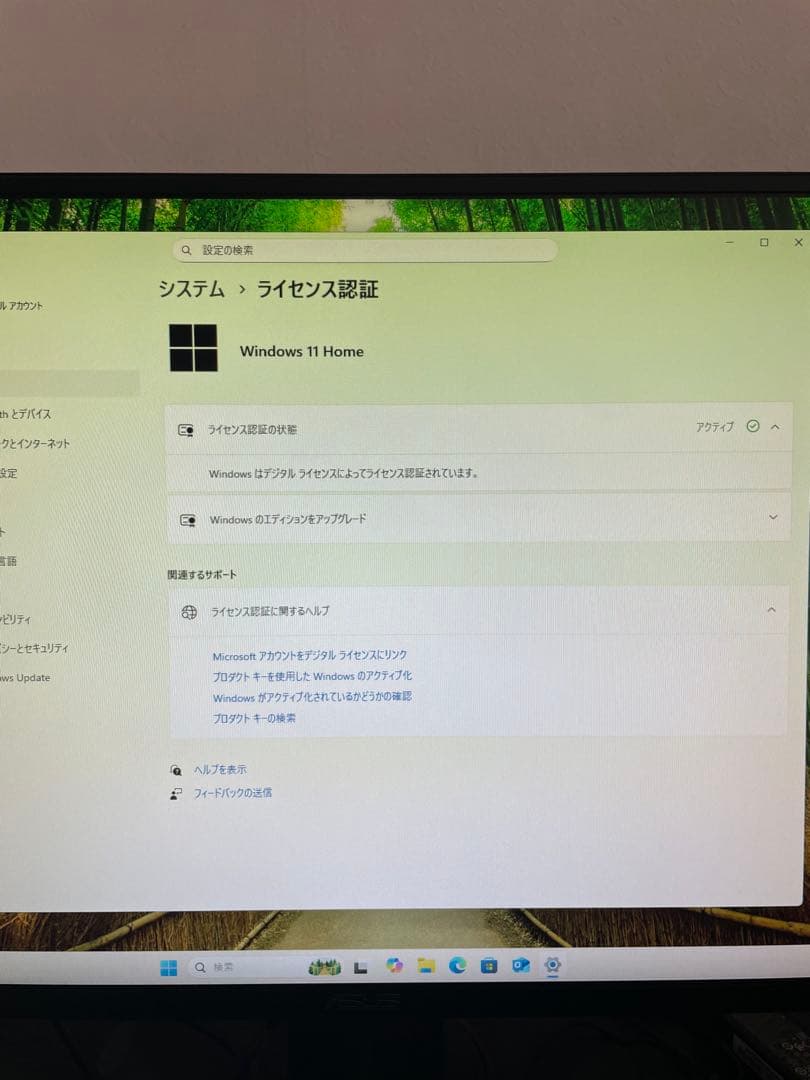Click the 設定の検索 search field
The width and height of the screenshot is (810, 1080).
point(364,250)
